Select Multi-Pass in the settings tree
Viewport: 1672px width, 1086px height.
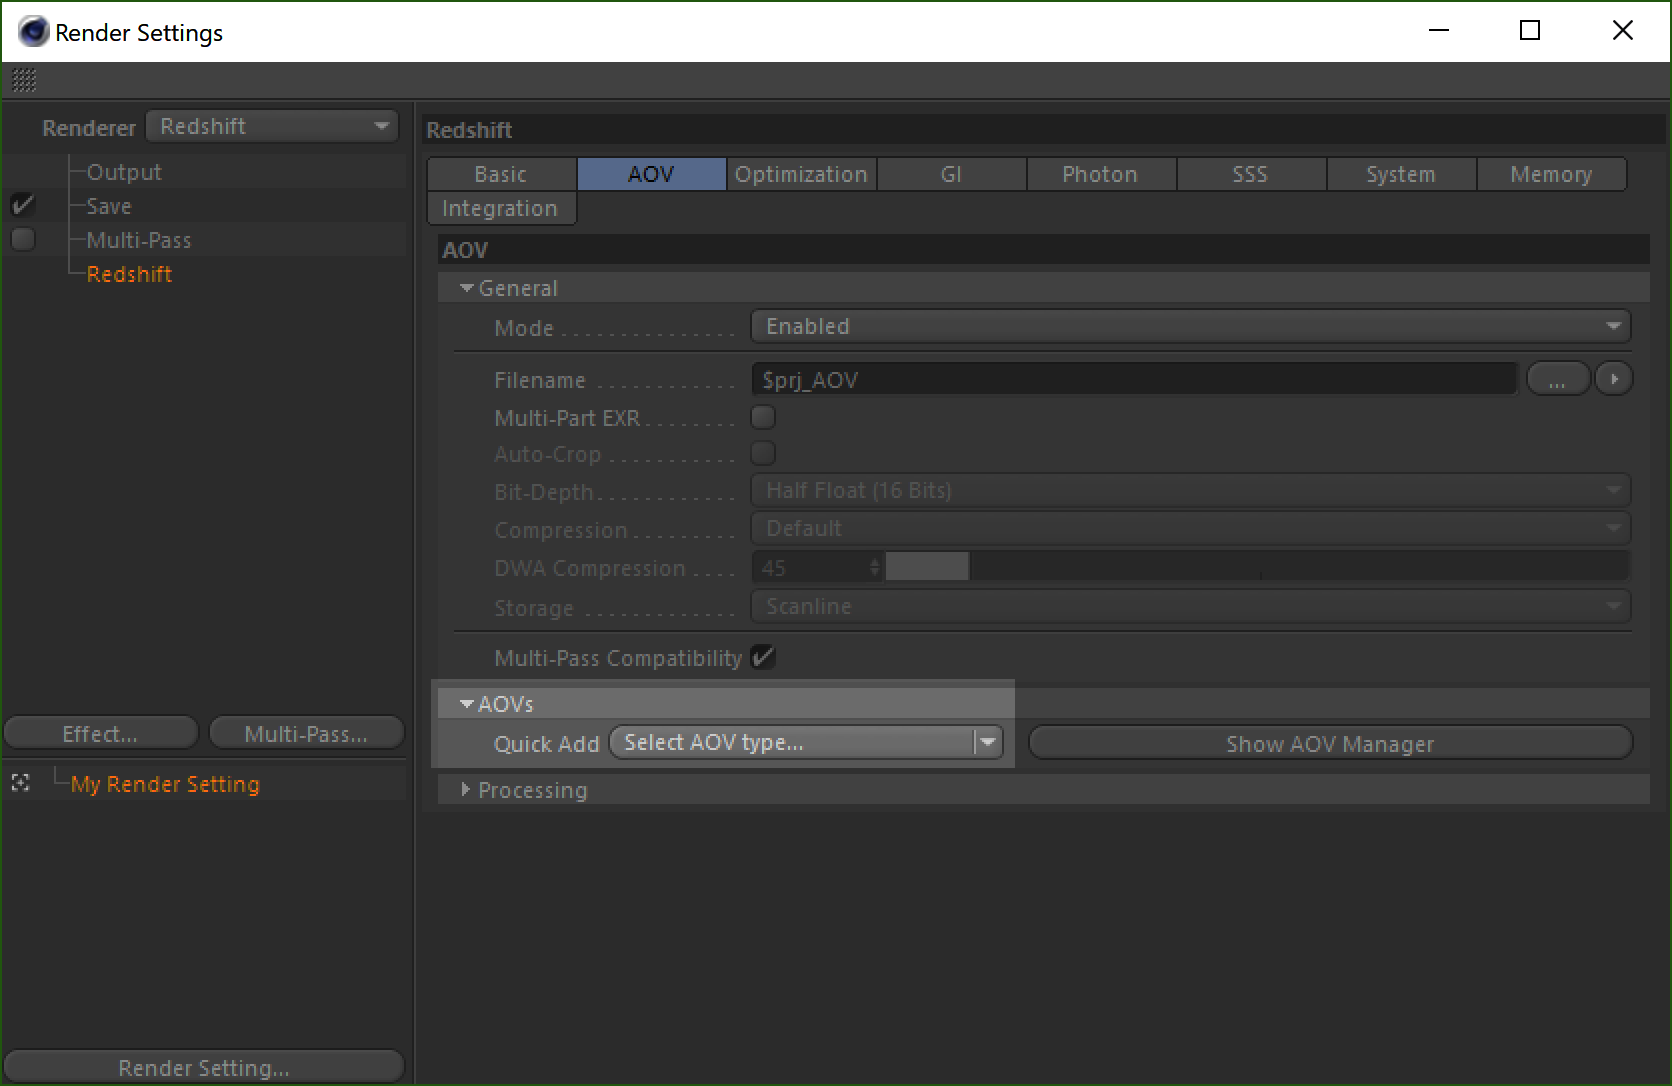click(x=139, y=240)
